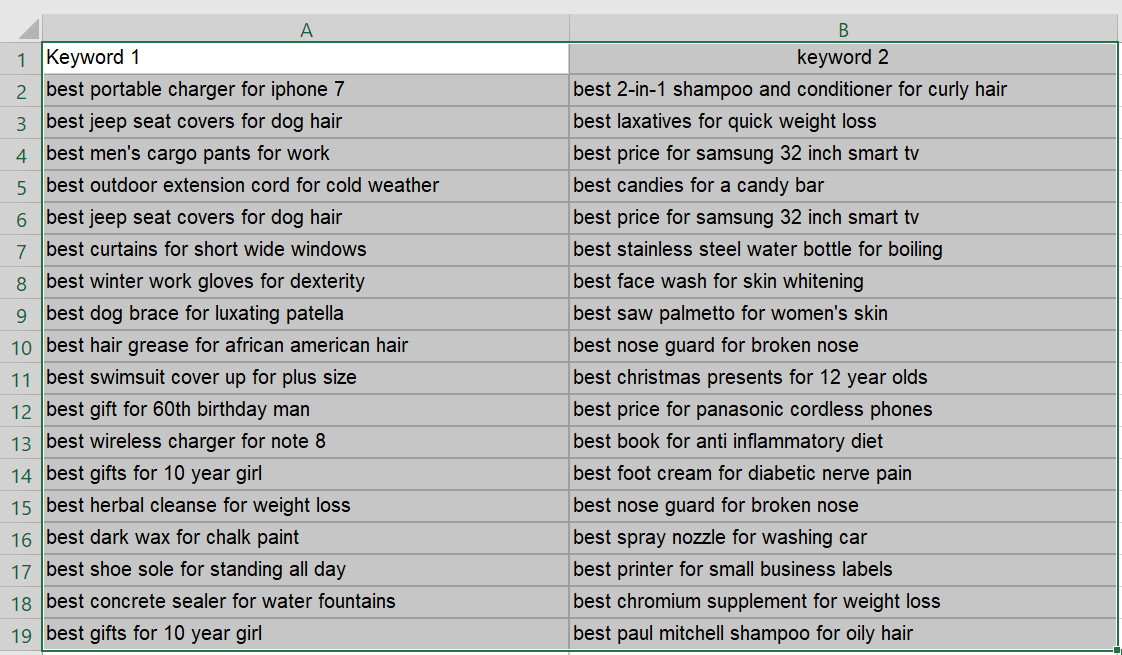Click cell 'best christmas presents for 12 year olds'

[843, 378]
